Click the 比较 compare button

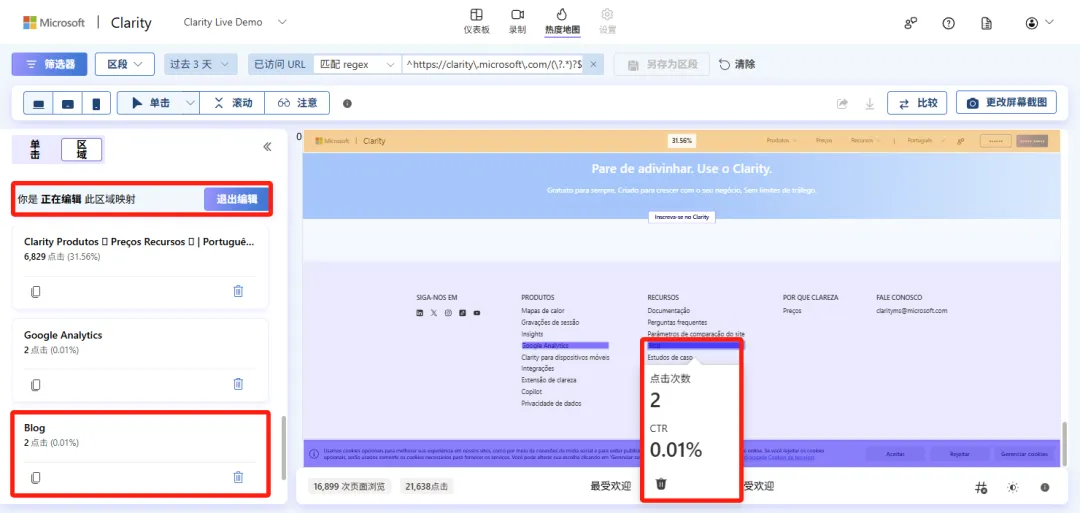pyautogui.click(x=917, y=103)
